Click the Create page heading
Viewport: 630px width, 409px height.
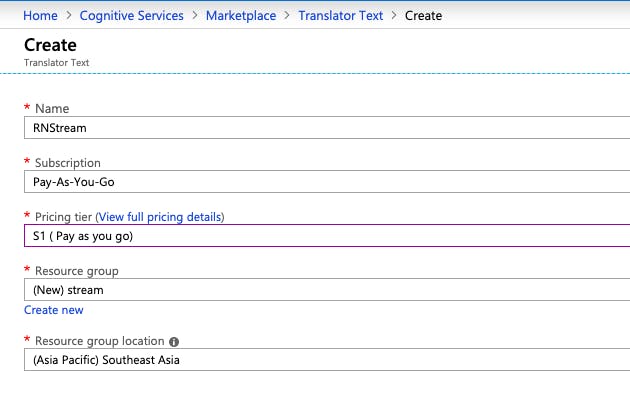(x=49, y=46)
